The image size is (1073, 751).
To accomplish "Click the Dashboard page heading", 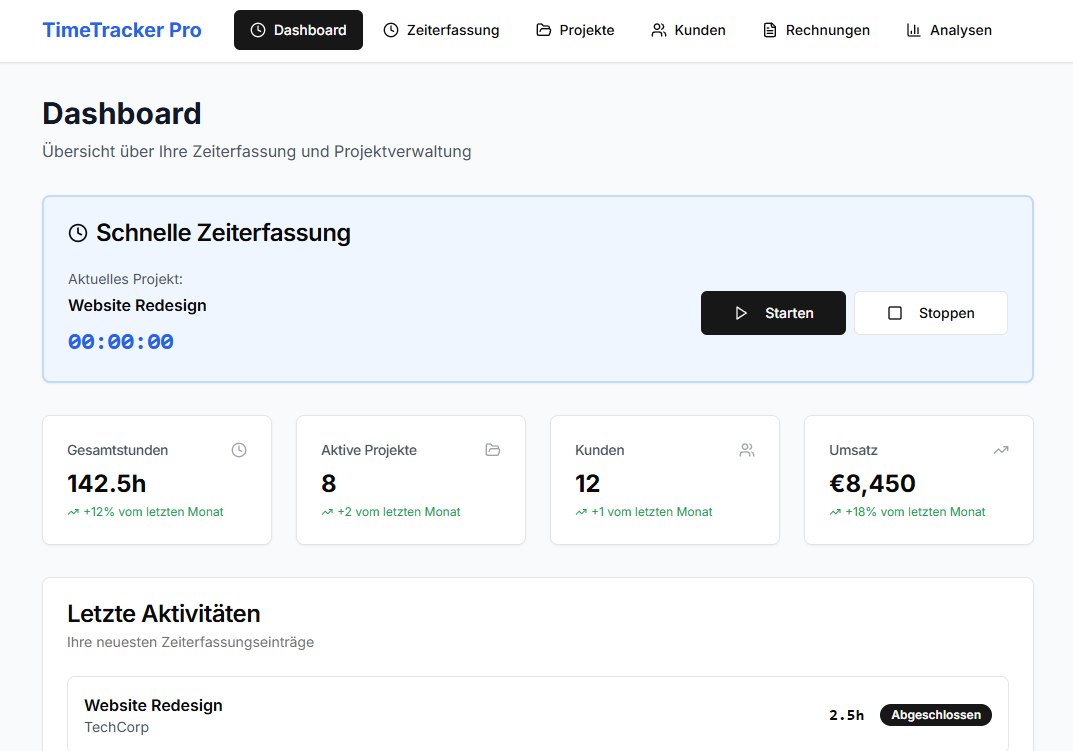I will click(x=122, y=114).
